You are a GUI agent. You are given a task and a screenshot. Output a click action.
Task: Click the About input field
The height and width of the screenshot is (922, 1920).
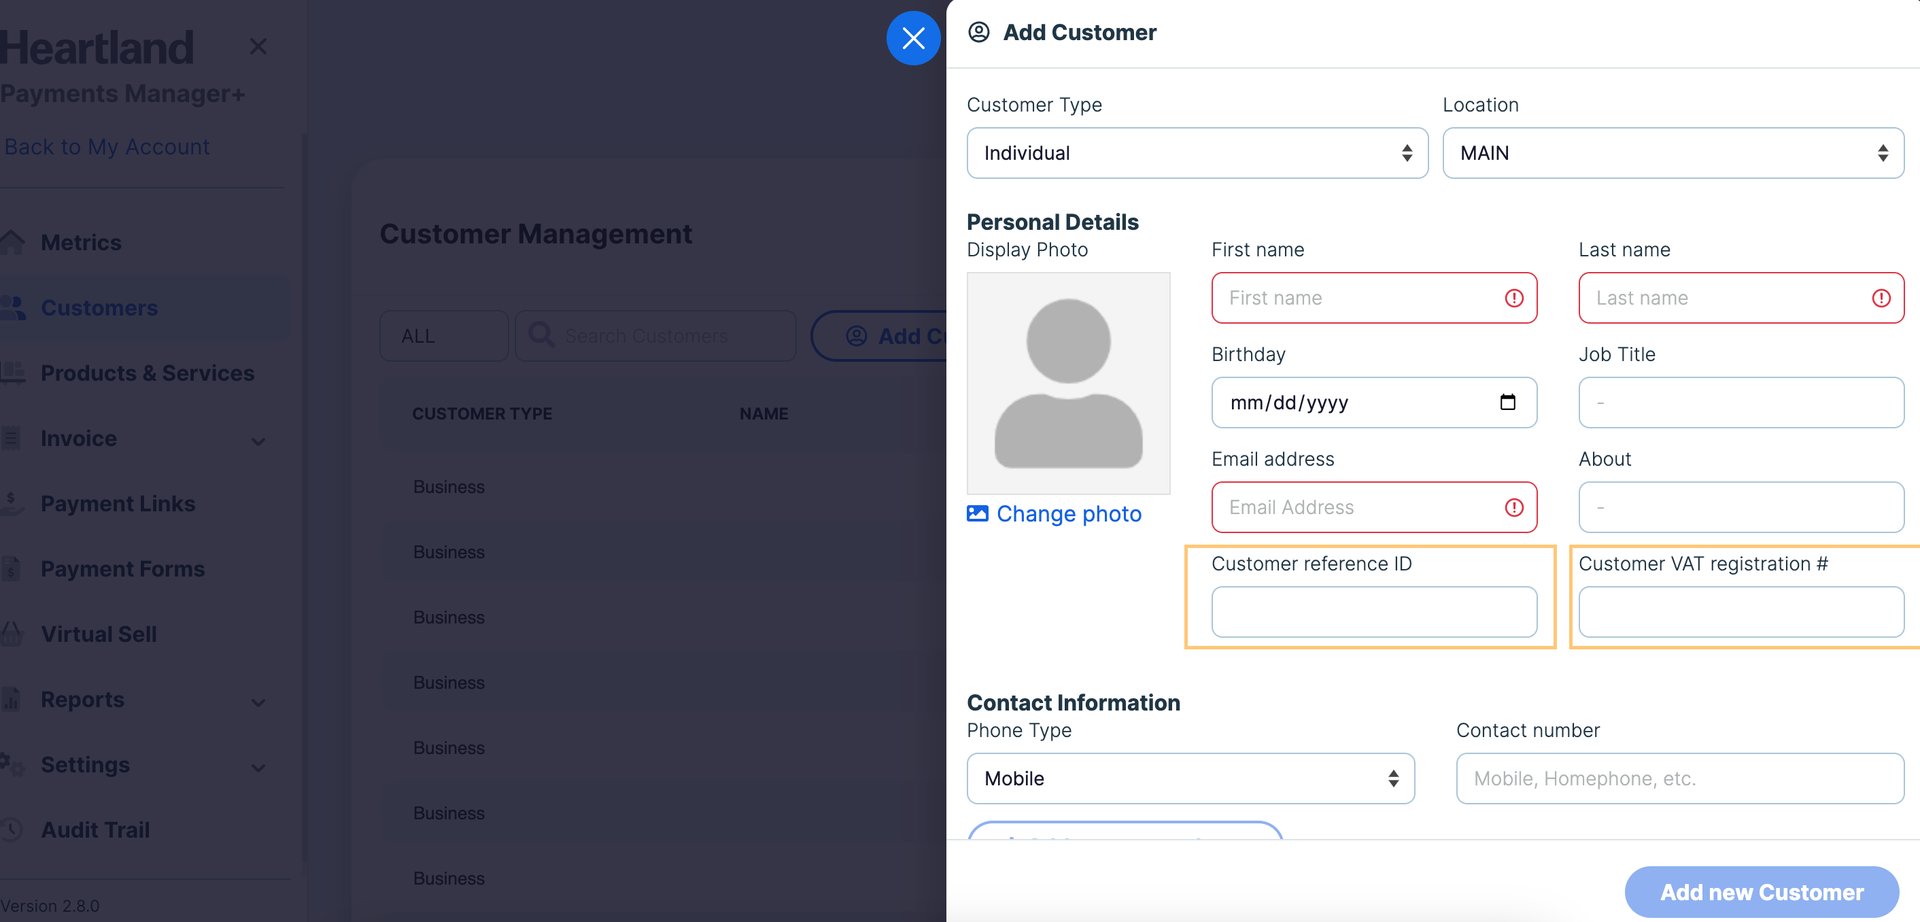(1741, 507)
